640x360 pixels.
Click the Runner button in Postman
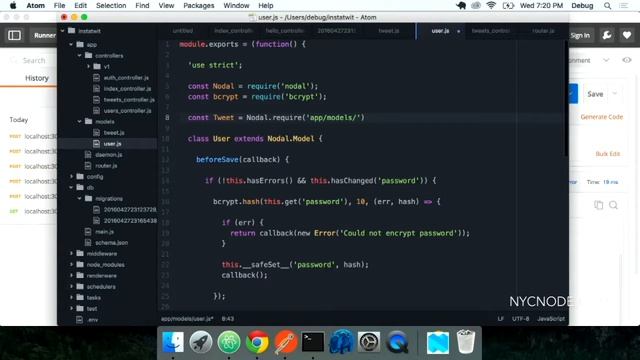(44, 36)
